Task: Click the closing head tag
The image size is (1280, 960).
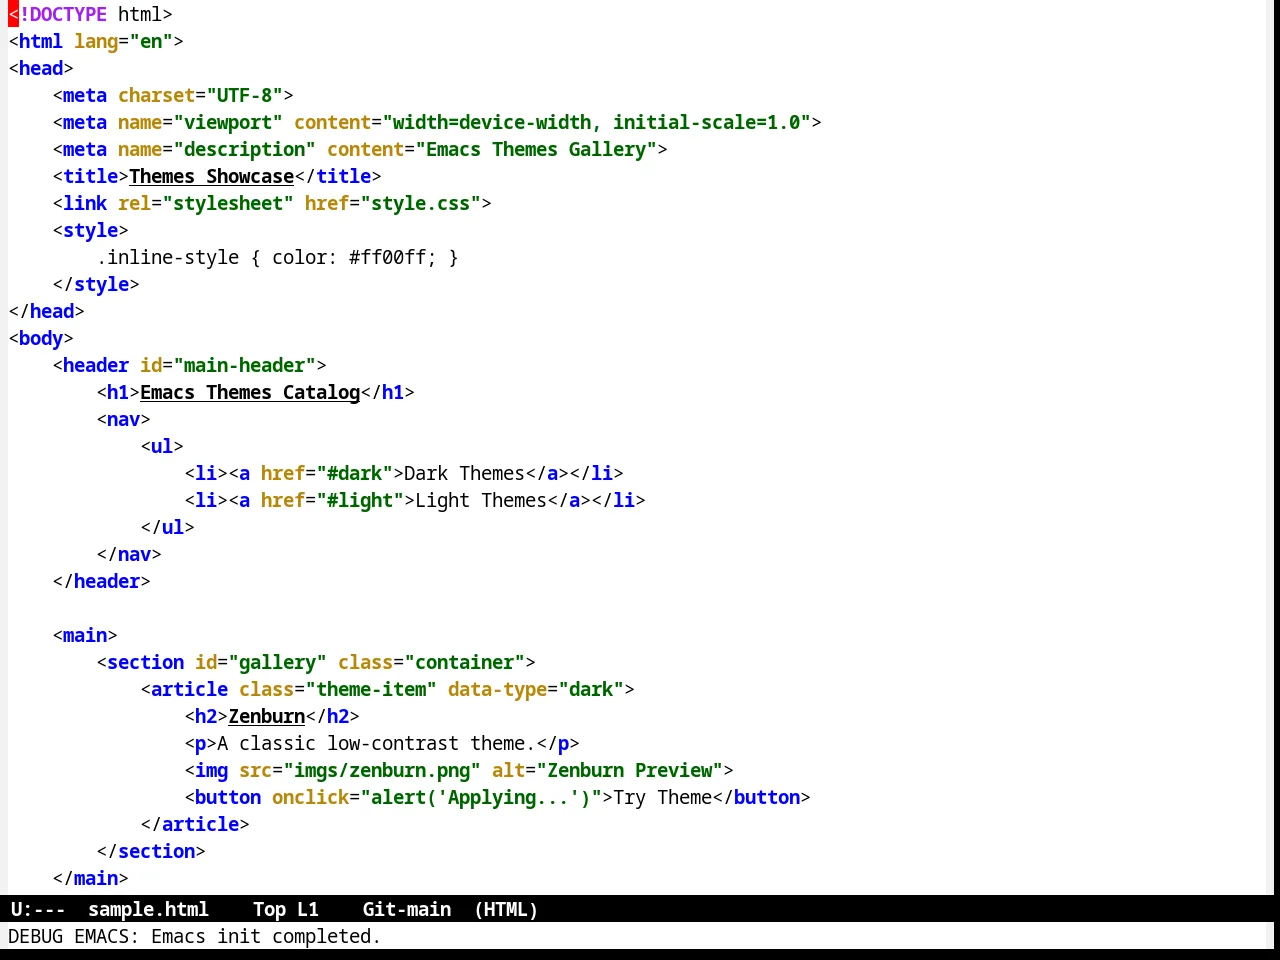Action: coord(47,311)
